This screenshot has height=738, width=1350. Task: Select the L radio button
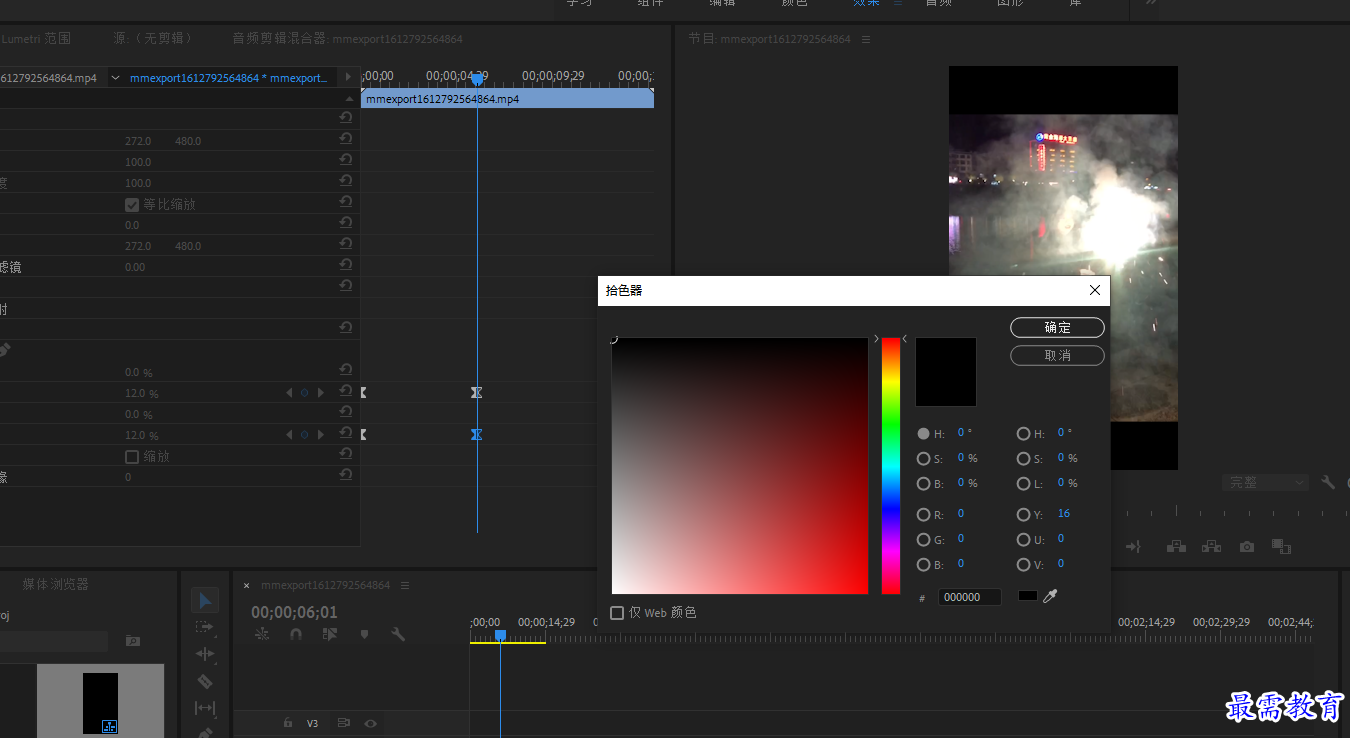[x=1023, y=484]
